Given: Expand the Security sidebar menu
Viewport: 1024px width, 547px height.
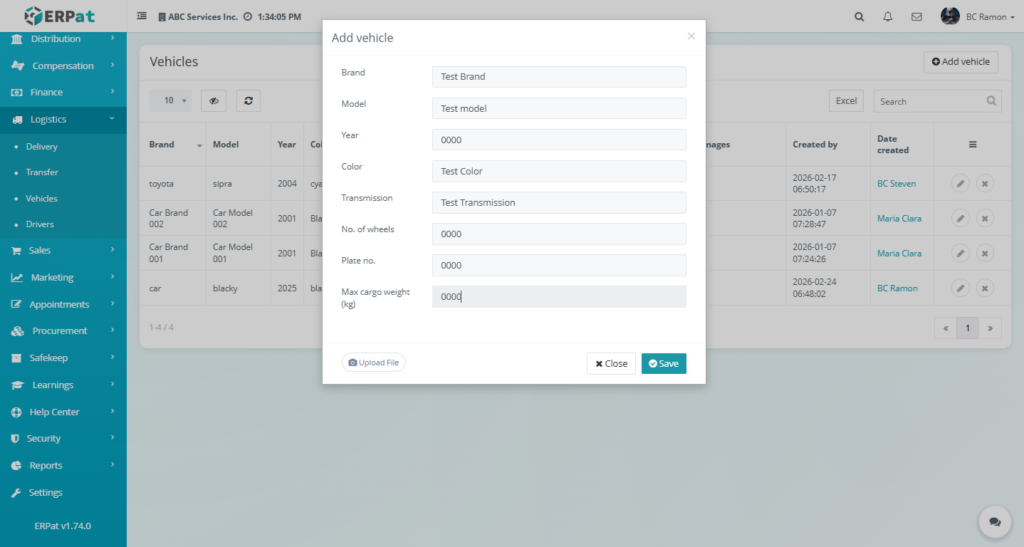Looking at the screenshot, I should pyautogui.click(x=63, y=439).
